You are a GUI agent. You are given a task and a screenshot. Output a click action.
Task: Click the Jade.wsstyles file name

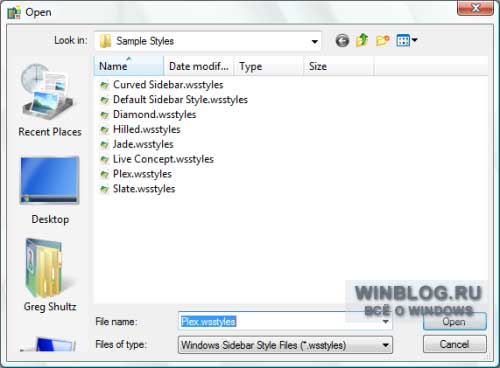pos(143,144)
